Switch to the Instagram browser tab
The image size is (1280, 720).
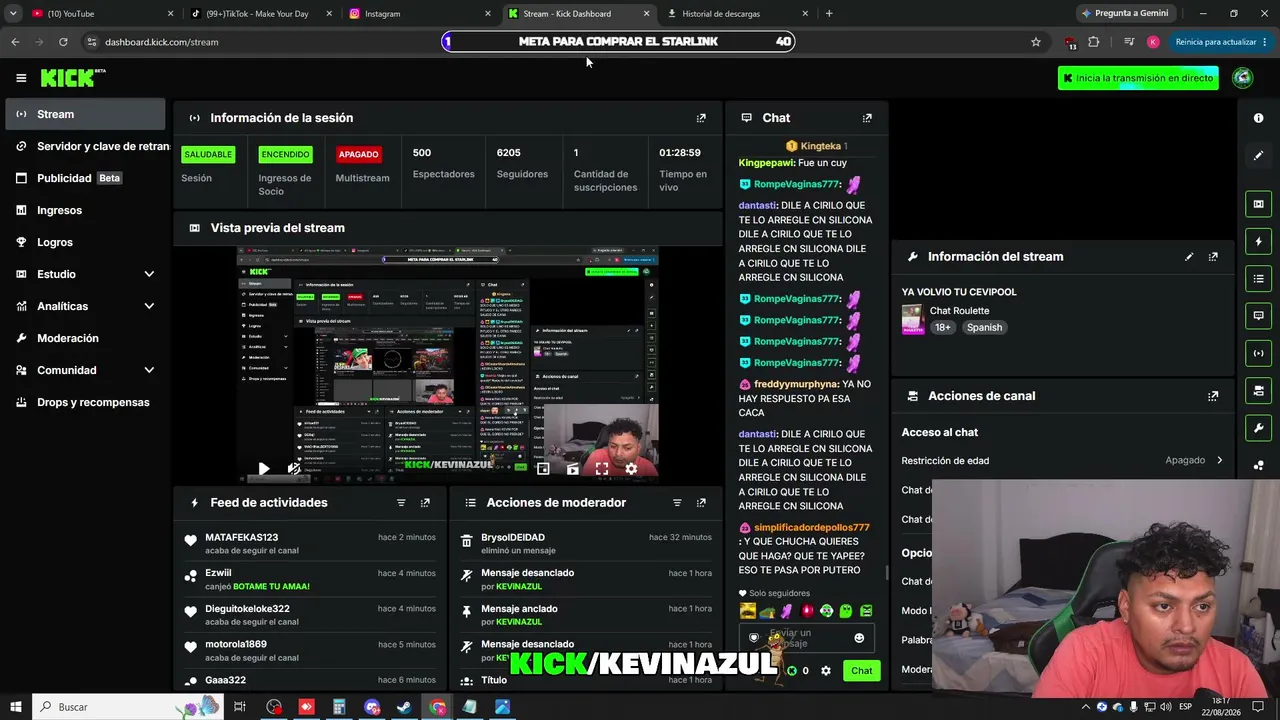click(420, 14)
